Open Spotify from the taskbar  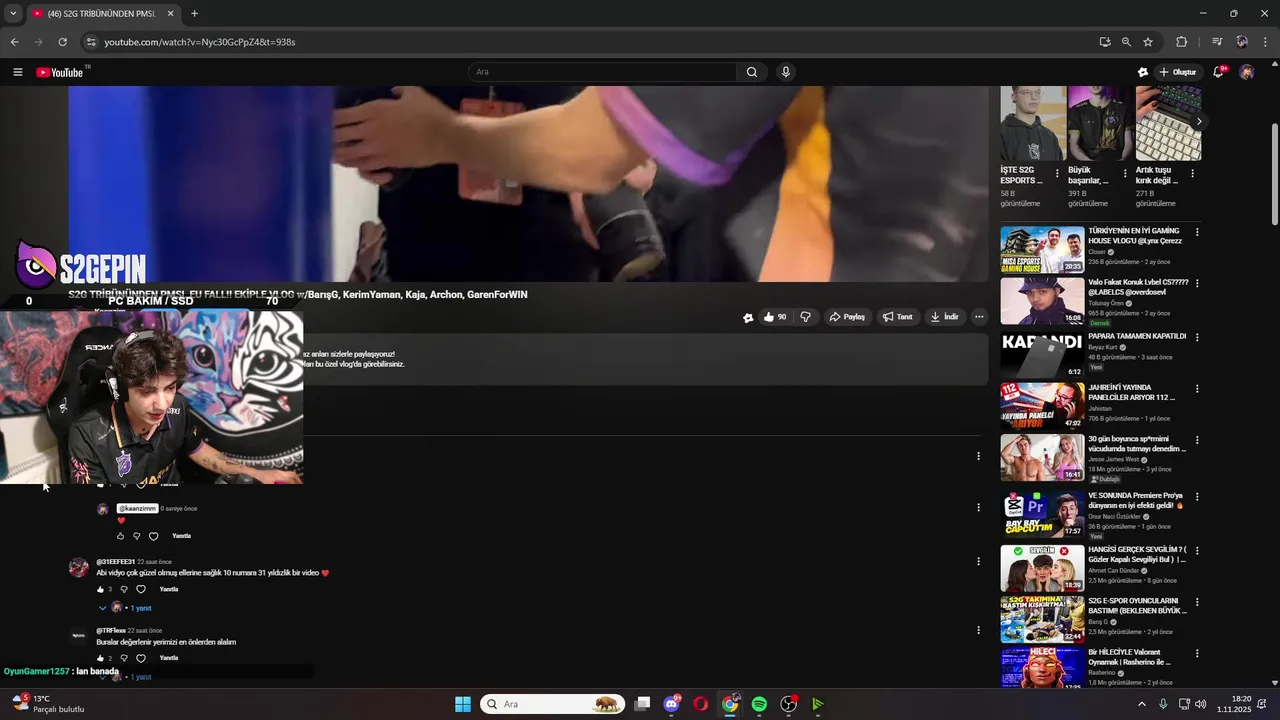(x=759, y=704)
